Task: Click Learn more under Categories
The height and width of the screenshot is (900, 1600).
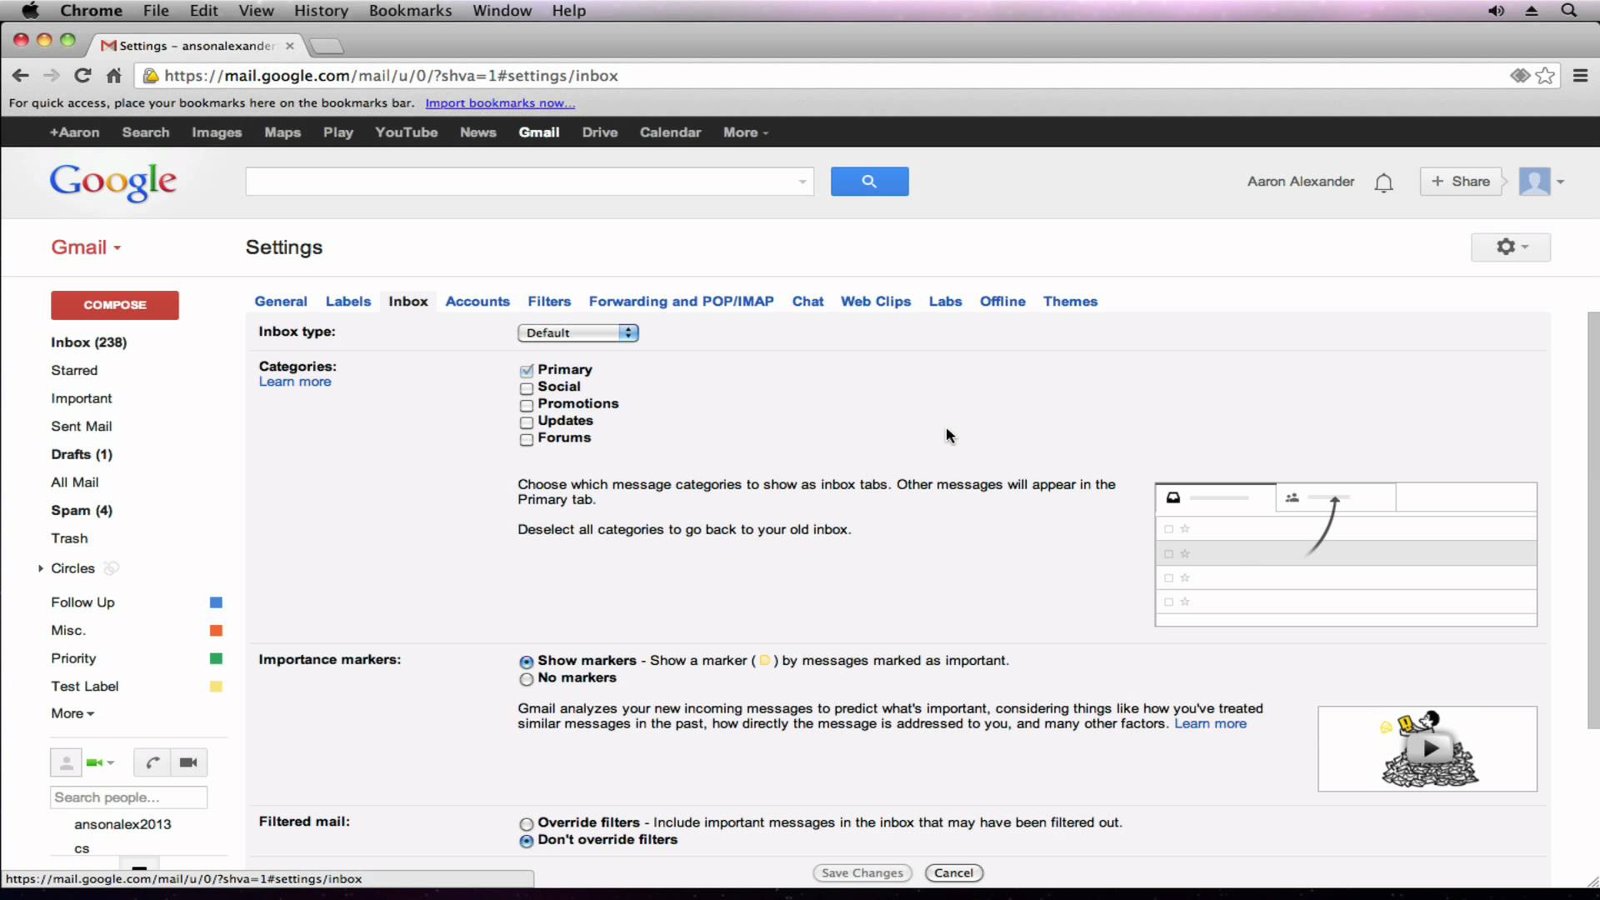Action: point(295,382)
